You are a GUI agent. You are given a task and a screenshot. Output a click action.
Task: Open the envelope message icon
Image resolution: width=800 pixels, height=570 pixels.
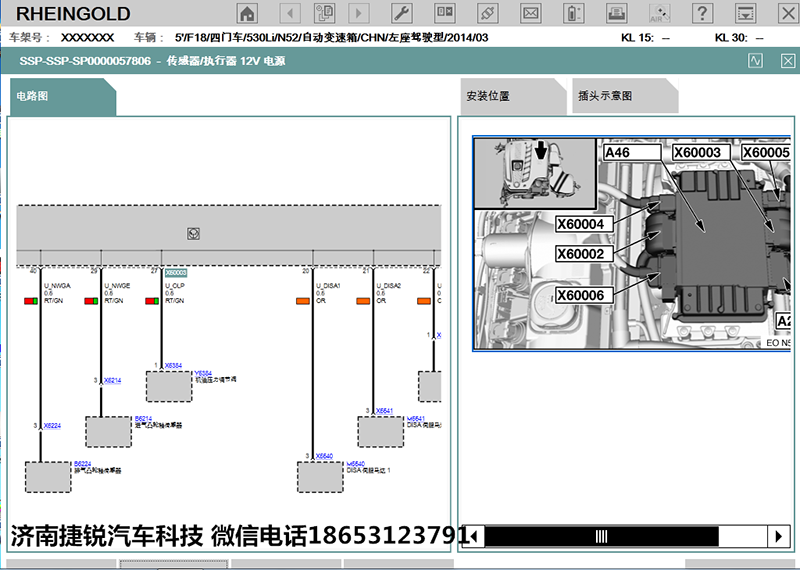click(531, 13)
